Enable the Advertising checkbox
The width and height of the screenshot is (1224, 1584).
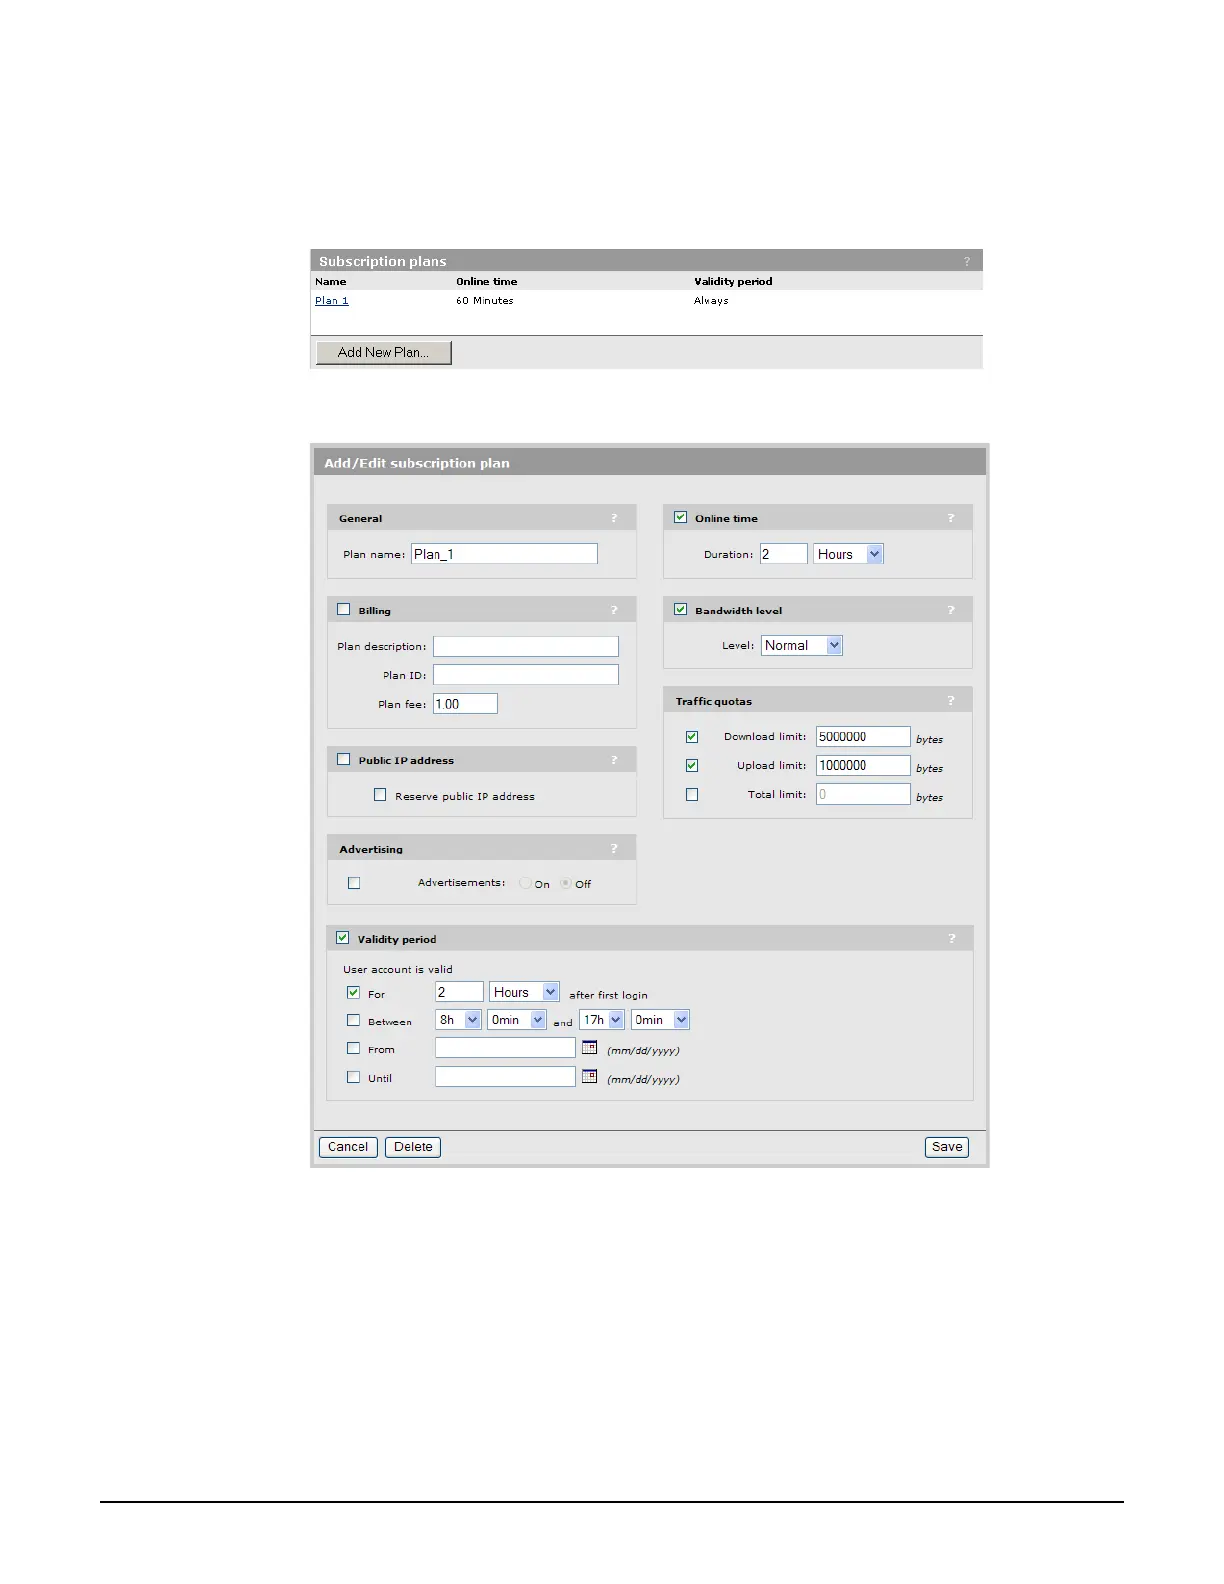(x=354, y=883)
